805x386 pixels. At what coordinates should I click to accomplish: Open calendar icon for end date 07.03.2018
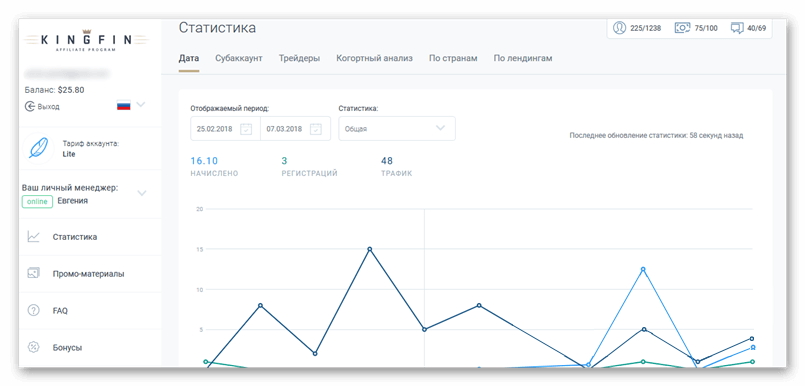click(x=316, y=129)
